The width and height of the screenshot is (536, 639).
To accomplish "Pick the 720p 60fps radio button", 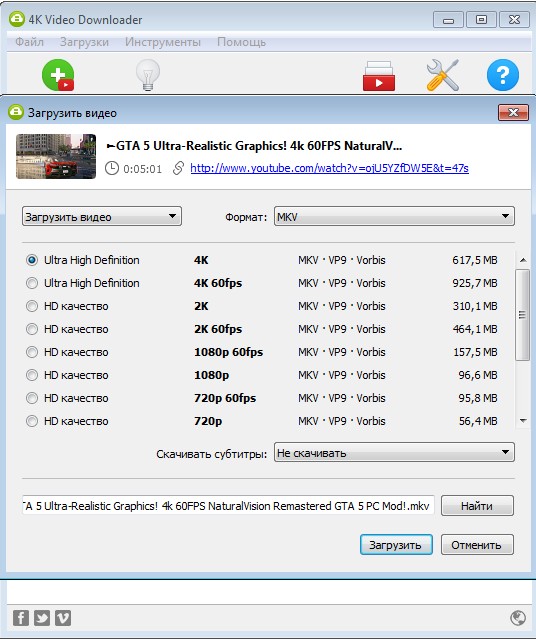I will (32, 398).
